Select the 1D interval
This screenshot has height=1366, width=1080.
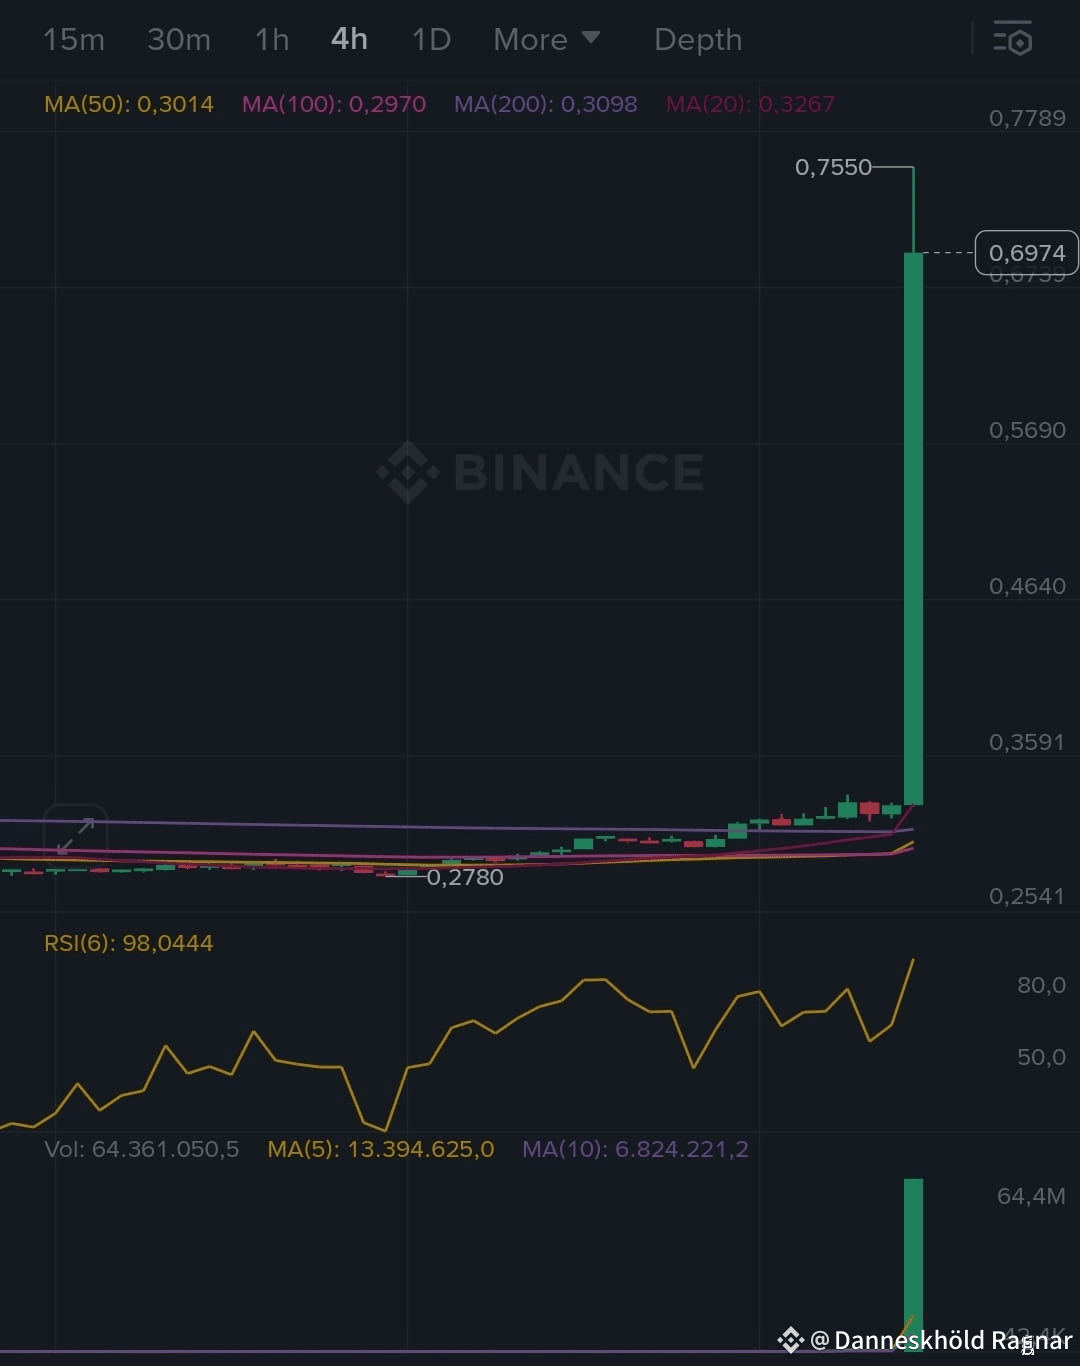point(430,40)
